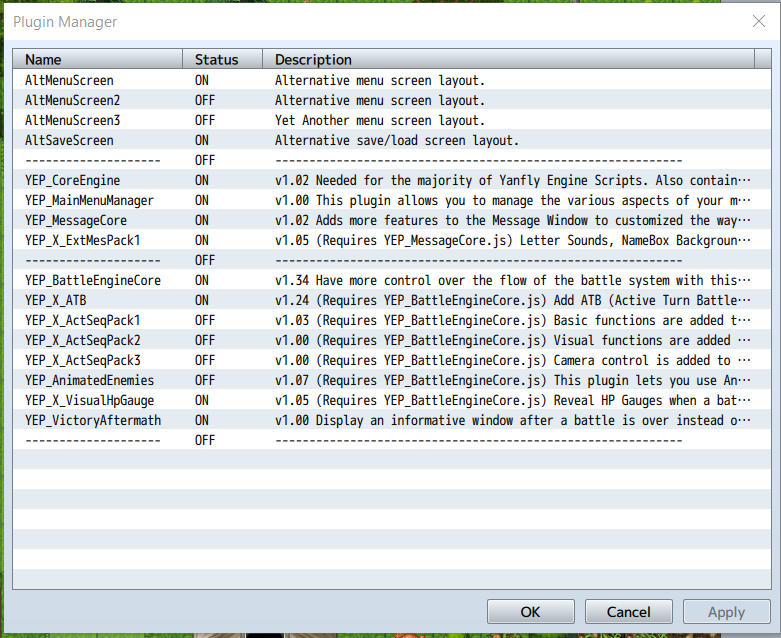Select the AltMenuScreen plugin row
The image size is (781, 638).
click(392, 80)
